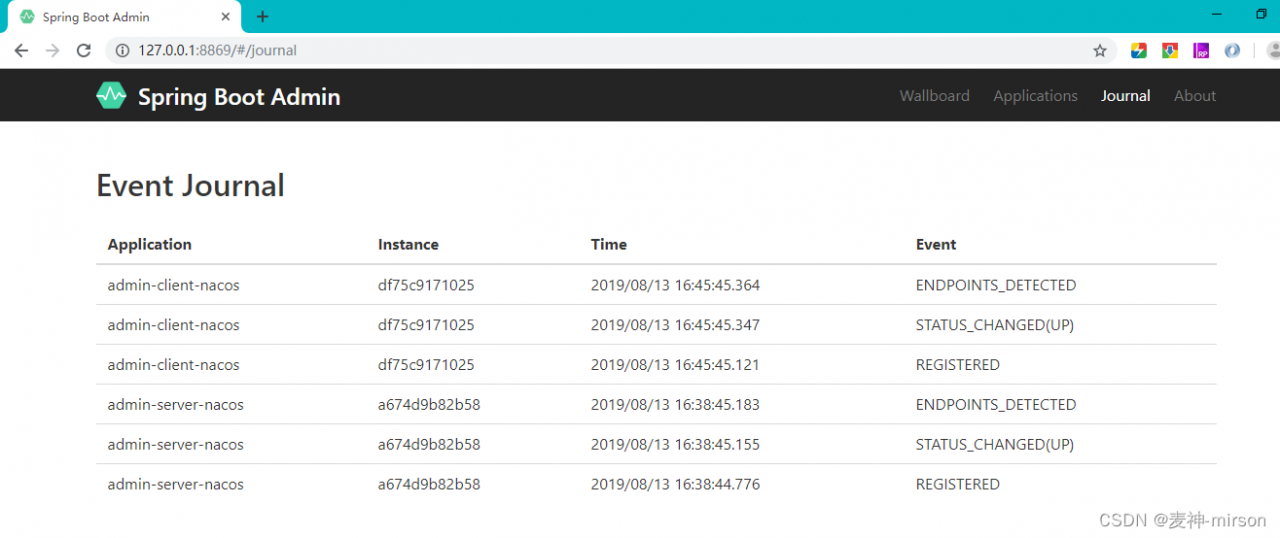
Task: Open the user profile avatar icon
Action: coord(1273,51)
